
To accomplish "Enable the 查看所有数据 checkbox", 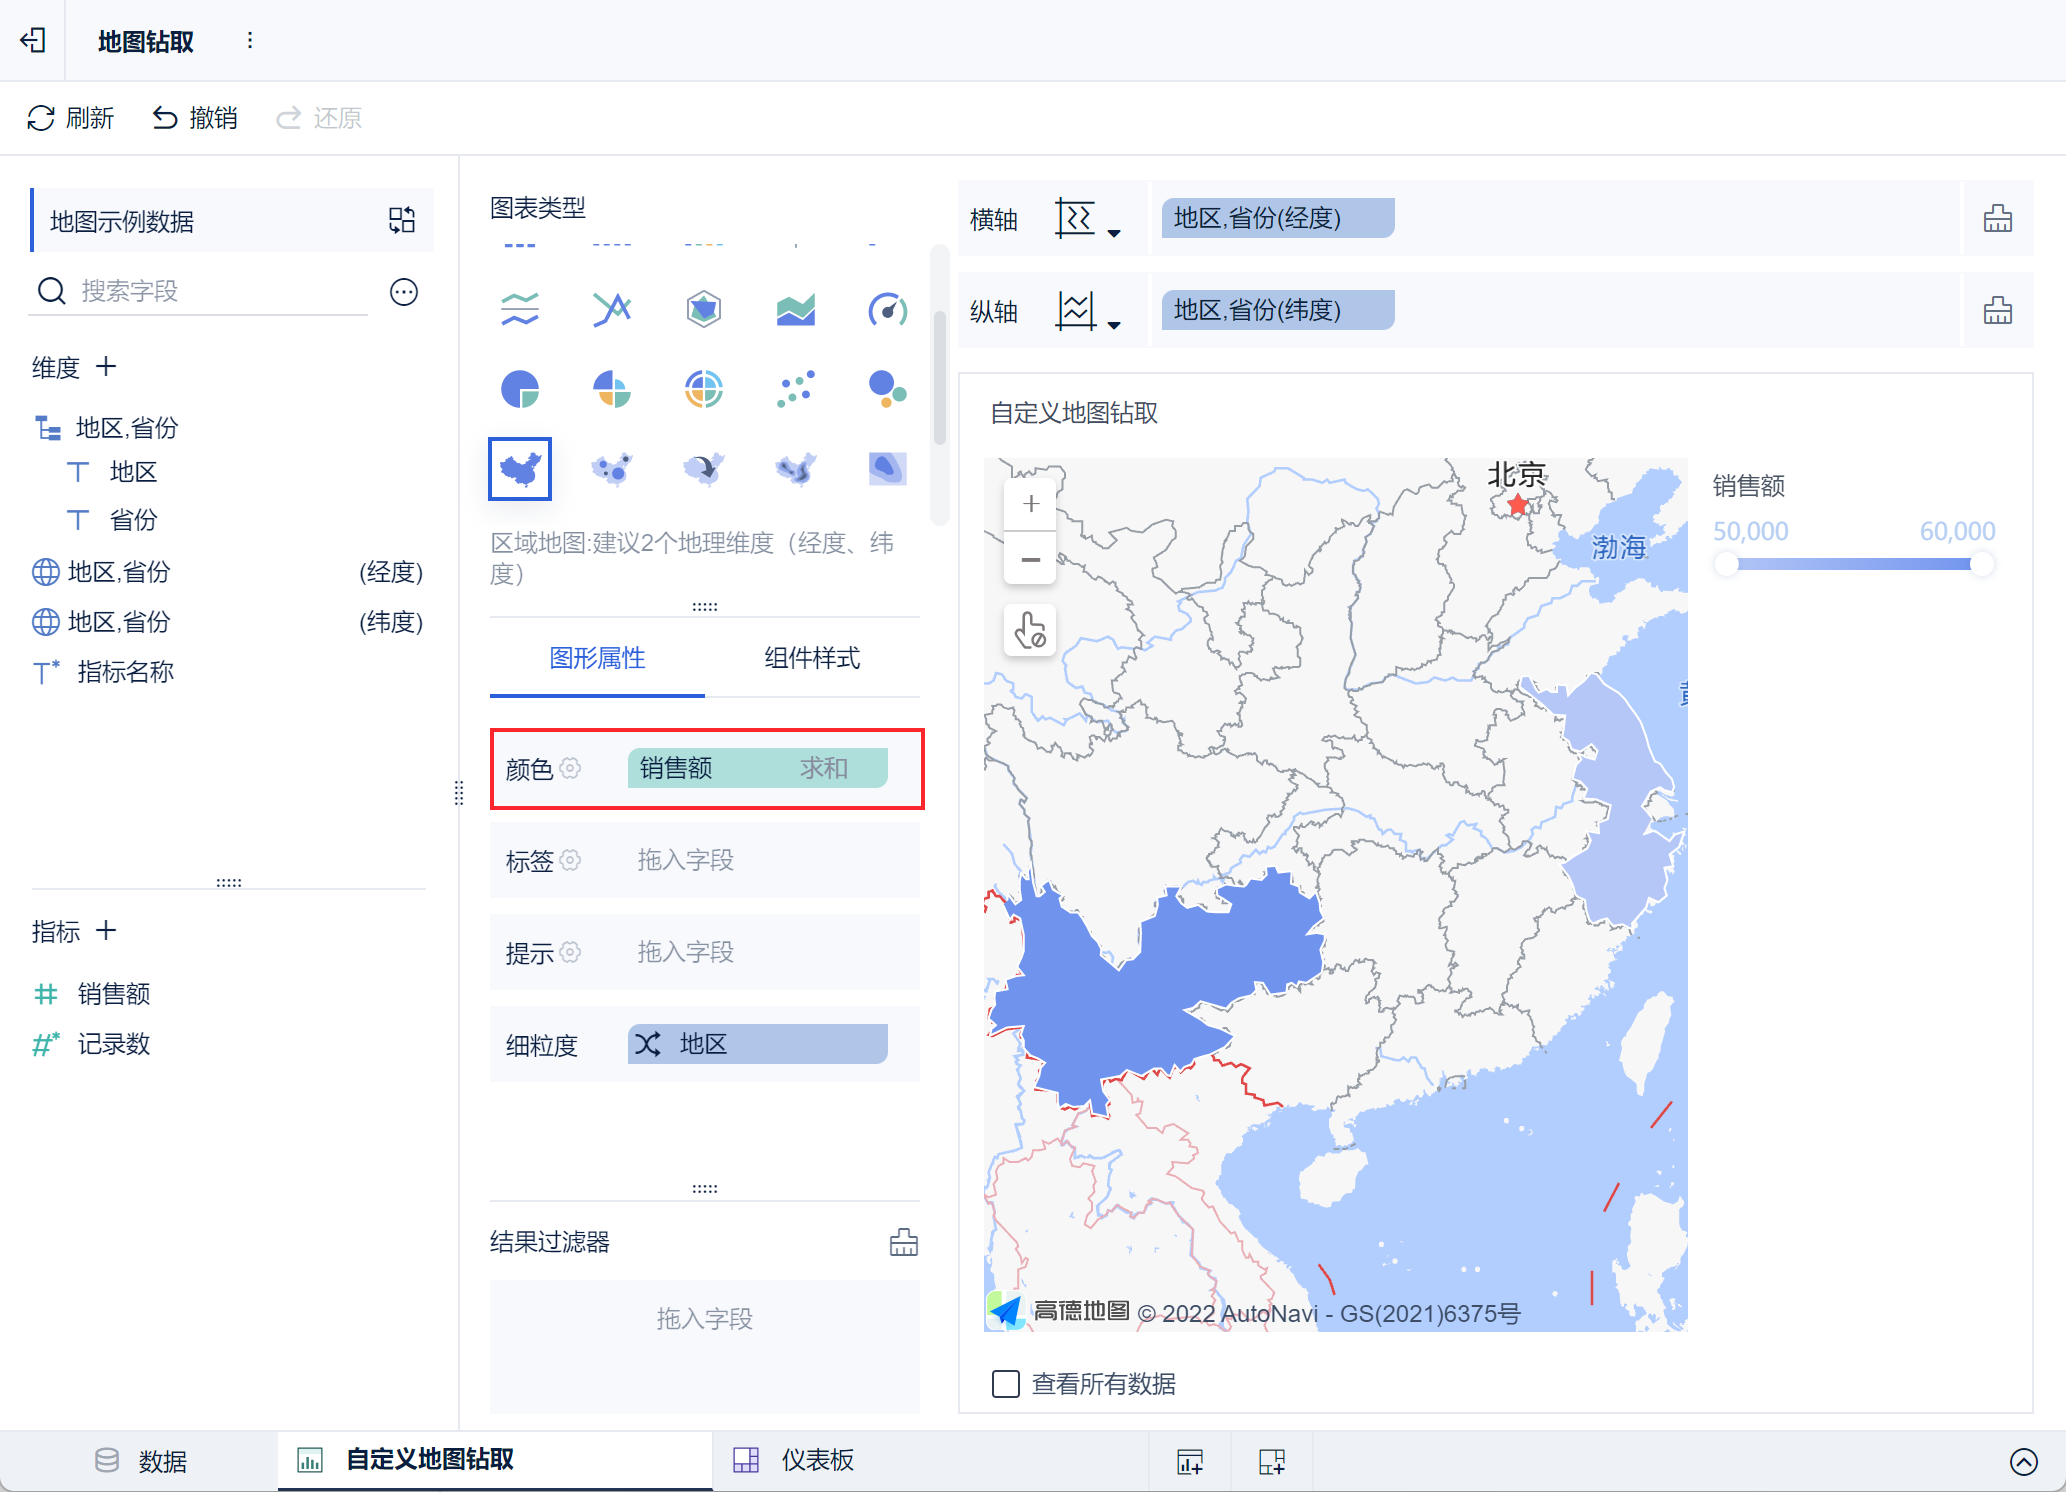I will point(1005,1384).
